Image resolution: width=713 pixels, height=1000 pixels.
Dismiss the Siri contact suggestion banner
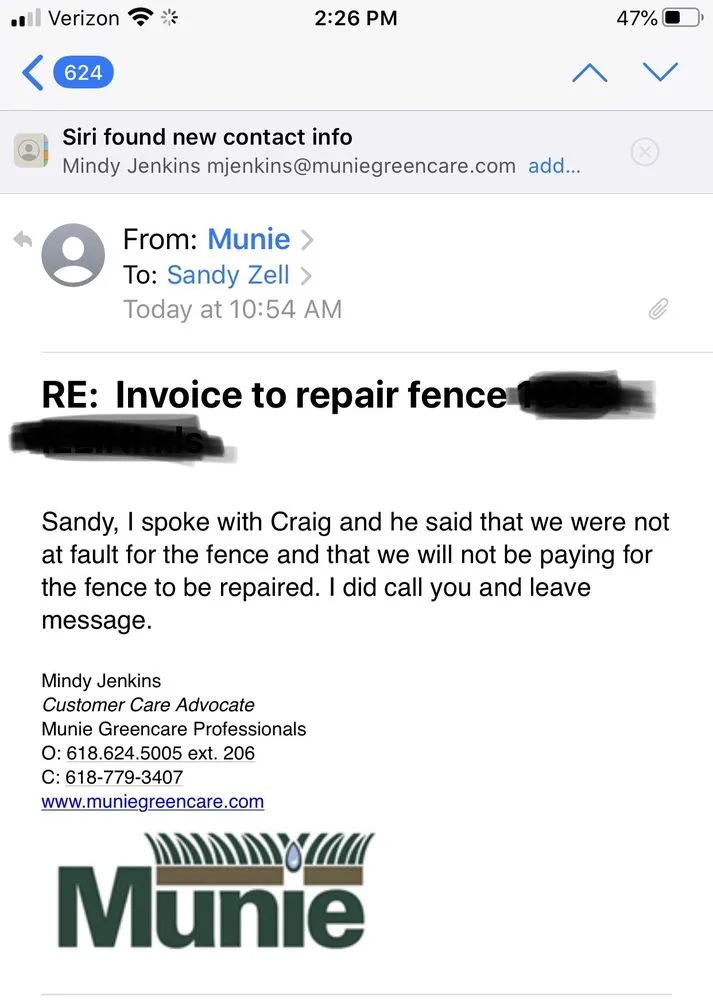645,151
